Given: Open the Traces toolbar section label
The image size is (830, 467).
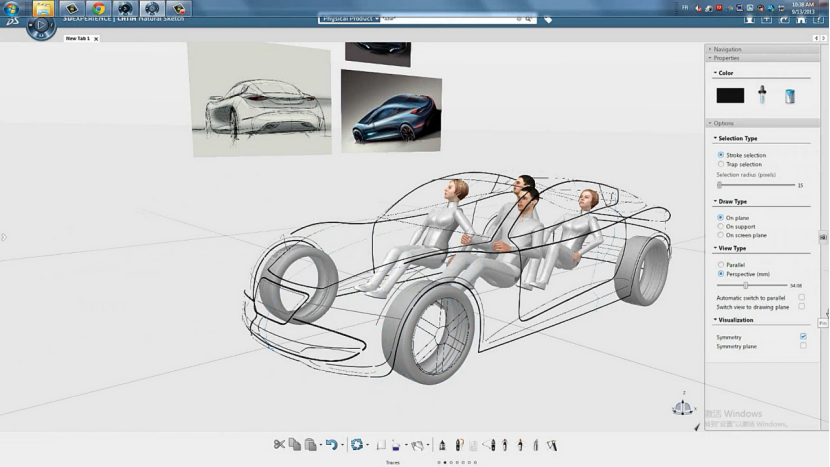Looking at the screenshot, I should click(x=393, y=462).
